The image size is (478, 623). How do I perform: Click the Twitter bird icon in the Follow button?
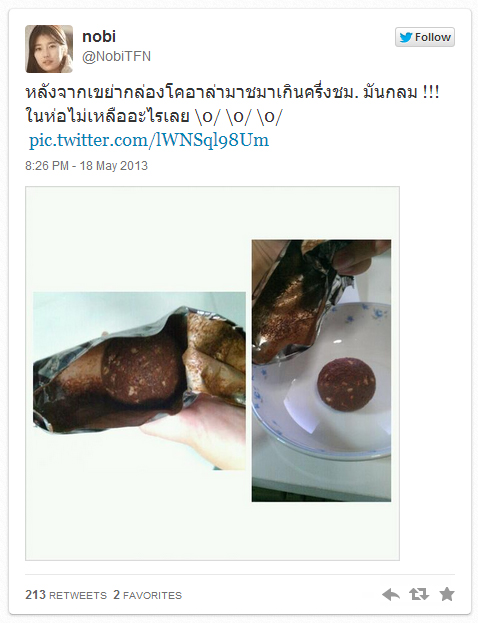coord(406,37)
